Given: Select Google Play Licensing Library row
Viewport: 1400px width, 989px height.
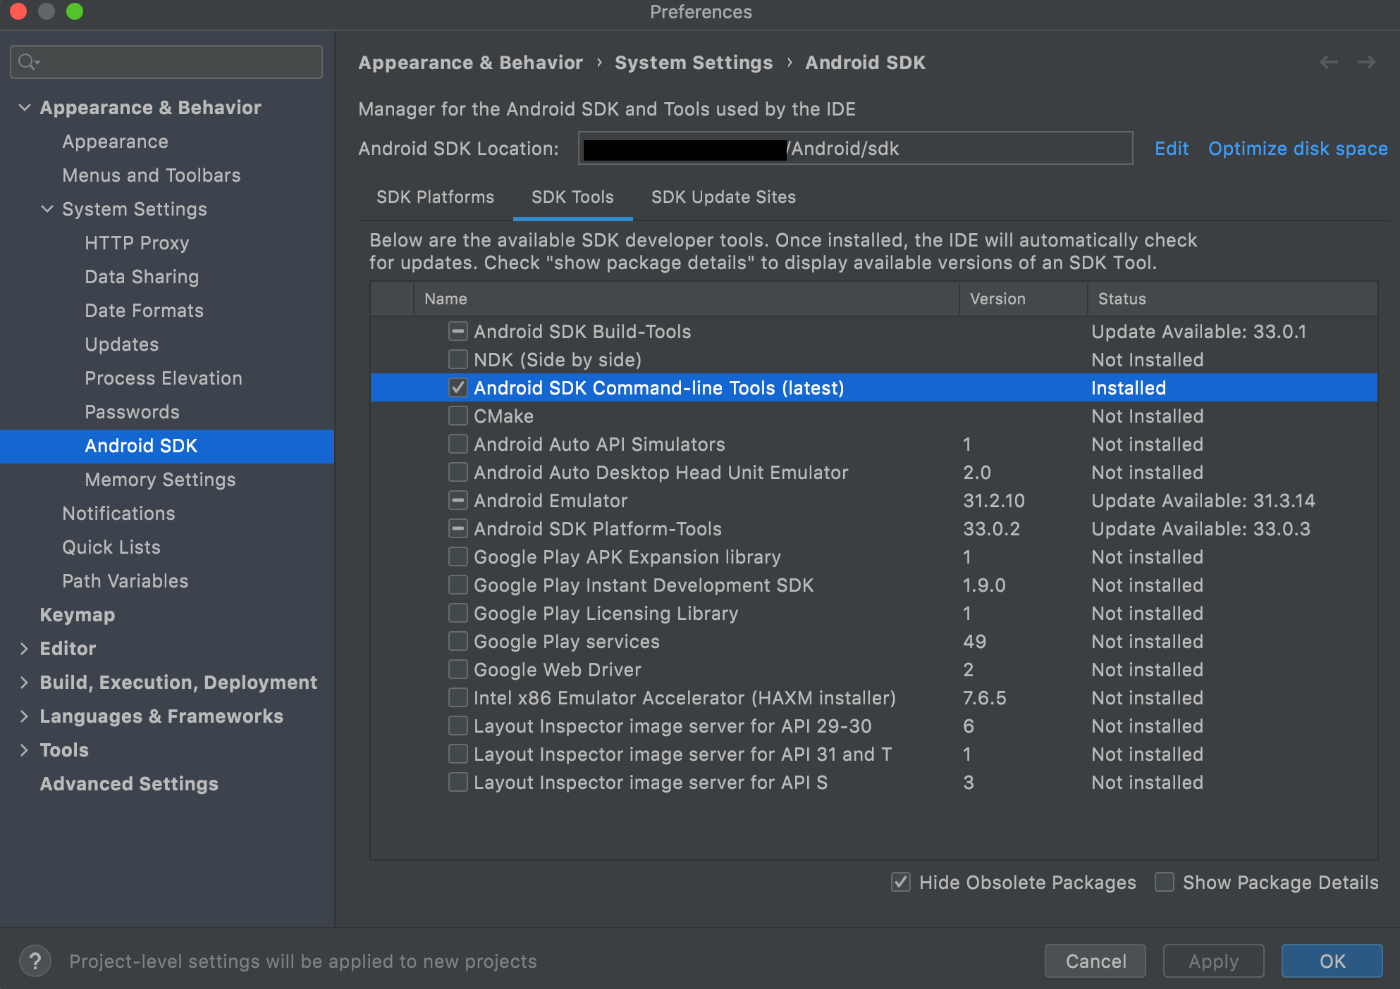Looking at the screenshot, I should point(874,613).
